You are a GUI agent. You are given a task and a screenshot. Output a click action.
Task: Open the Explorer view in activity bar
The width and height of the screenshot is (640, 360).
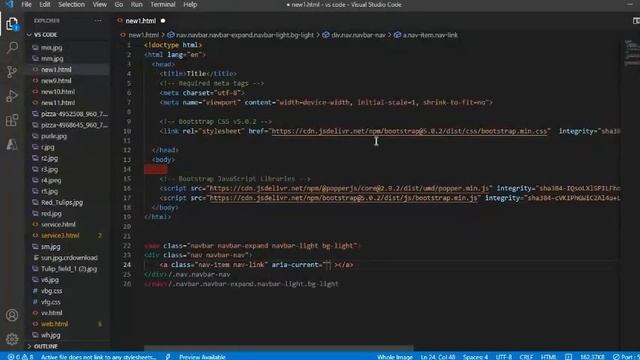pyautogui.click(x=12, y=24)
